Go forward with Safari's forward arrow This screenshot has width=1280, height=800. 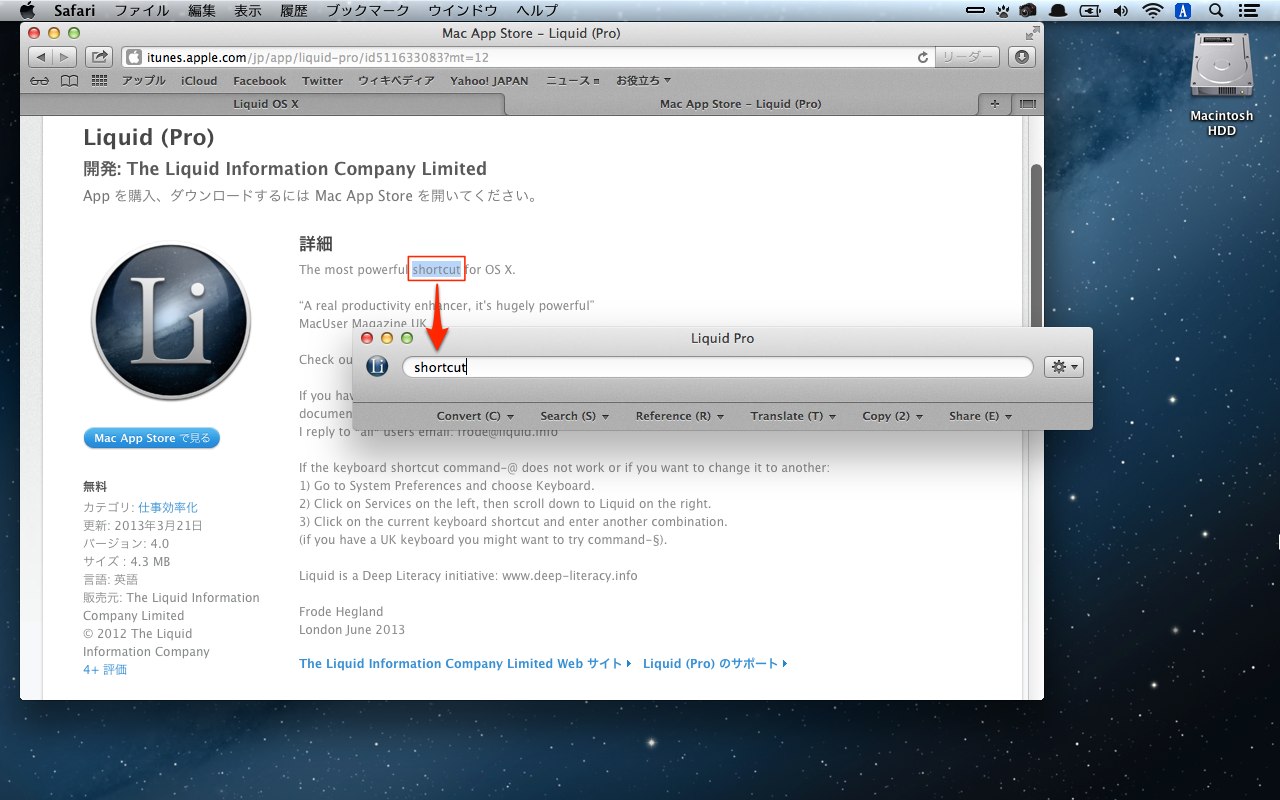click(x=65, y=57)
